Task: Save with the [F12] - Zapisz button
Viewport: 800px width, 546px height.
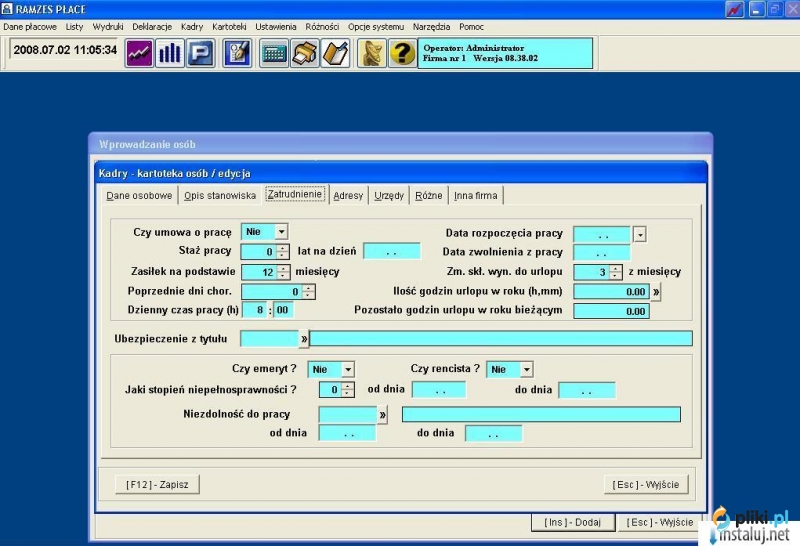Action: click(157, 484)
